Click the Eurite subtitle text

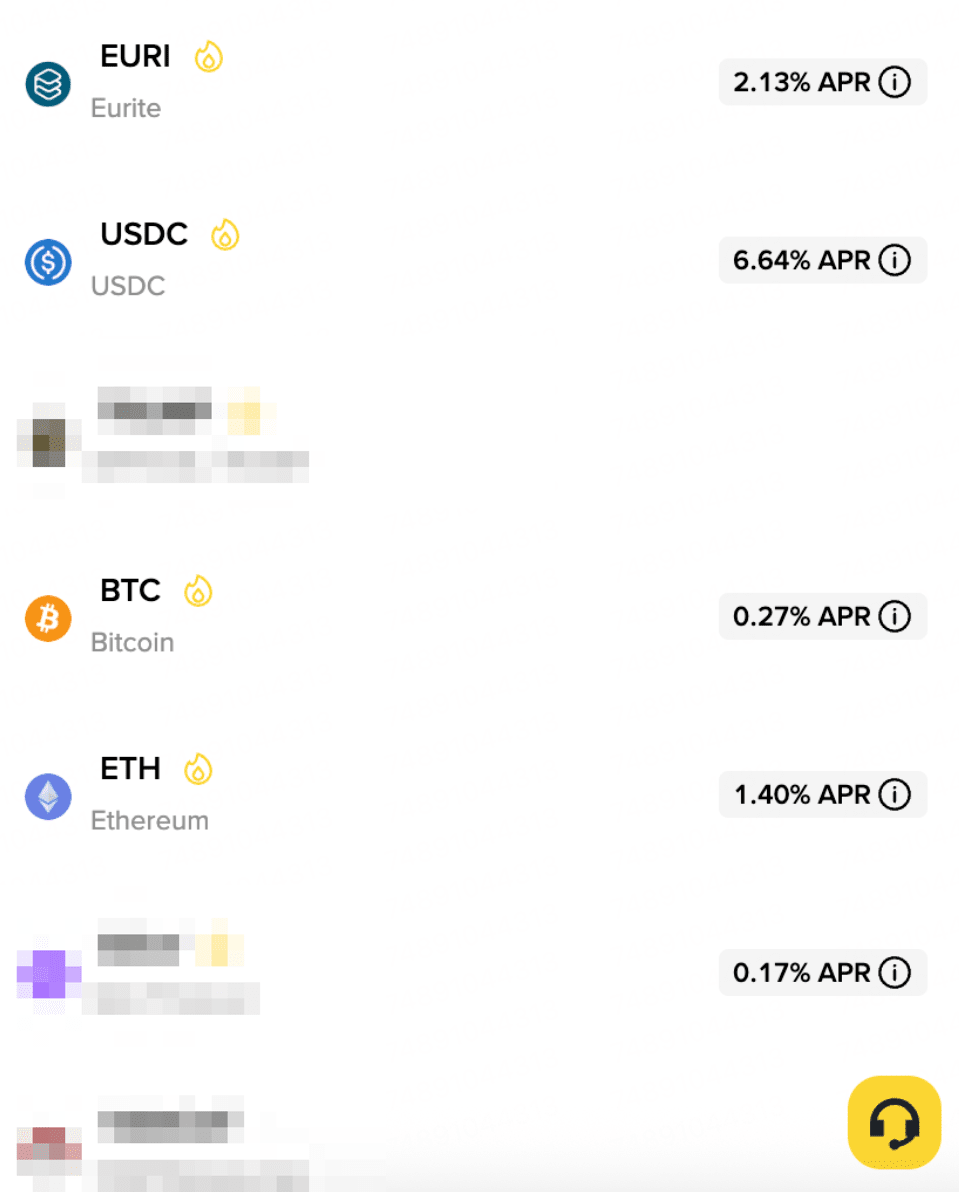tap(126, 108)
